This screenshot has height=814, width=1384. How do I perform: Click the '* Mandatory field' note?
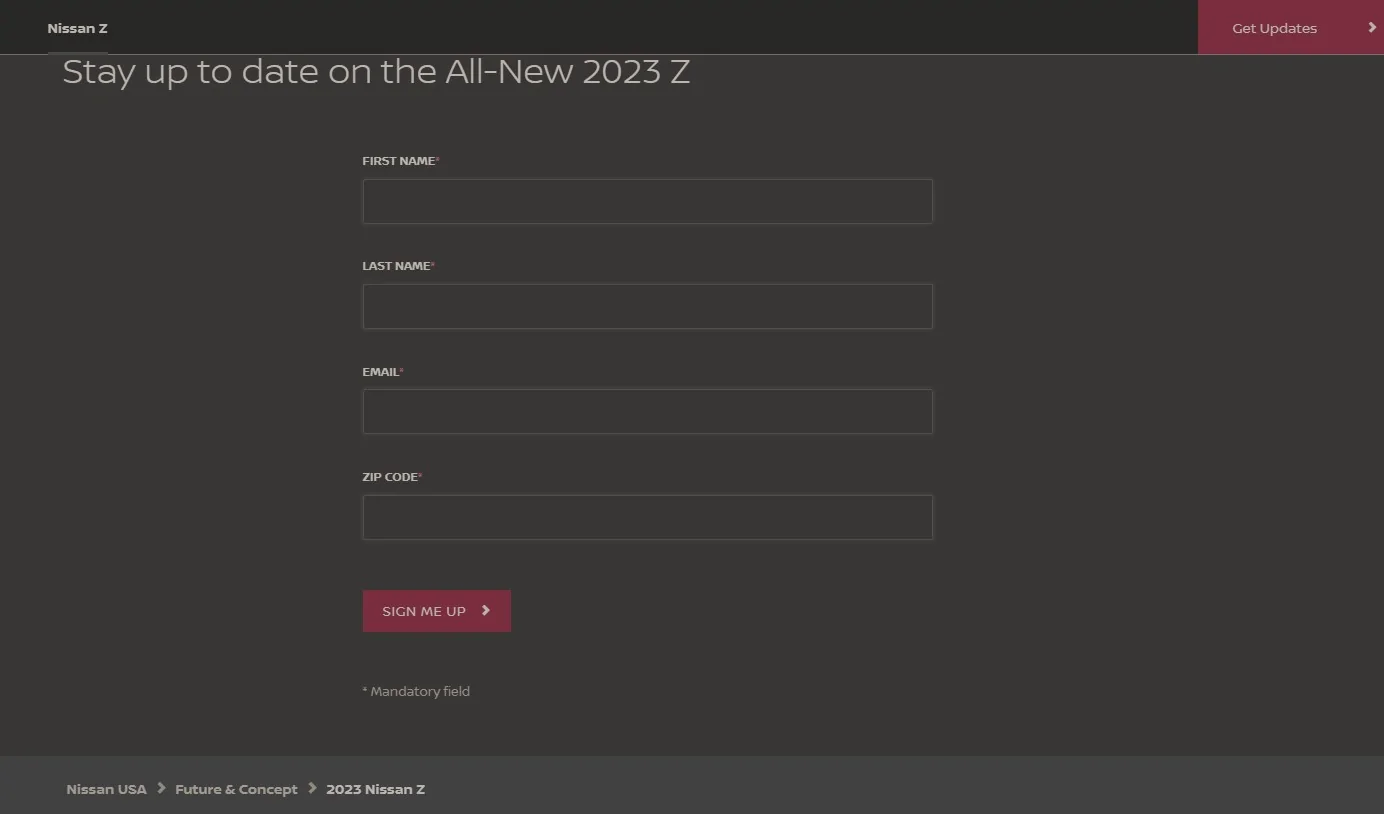416,691
